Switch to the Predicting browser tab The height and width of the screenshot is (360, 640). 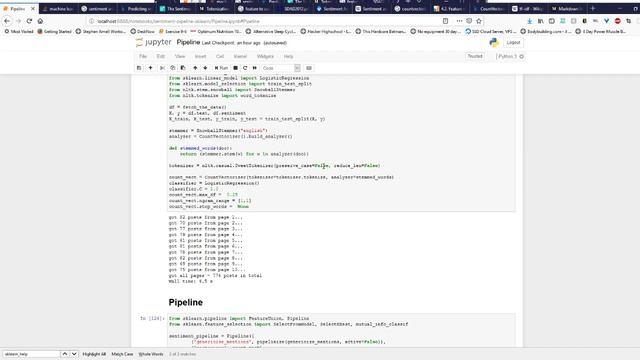[x=136, y=9]
